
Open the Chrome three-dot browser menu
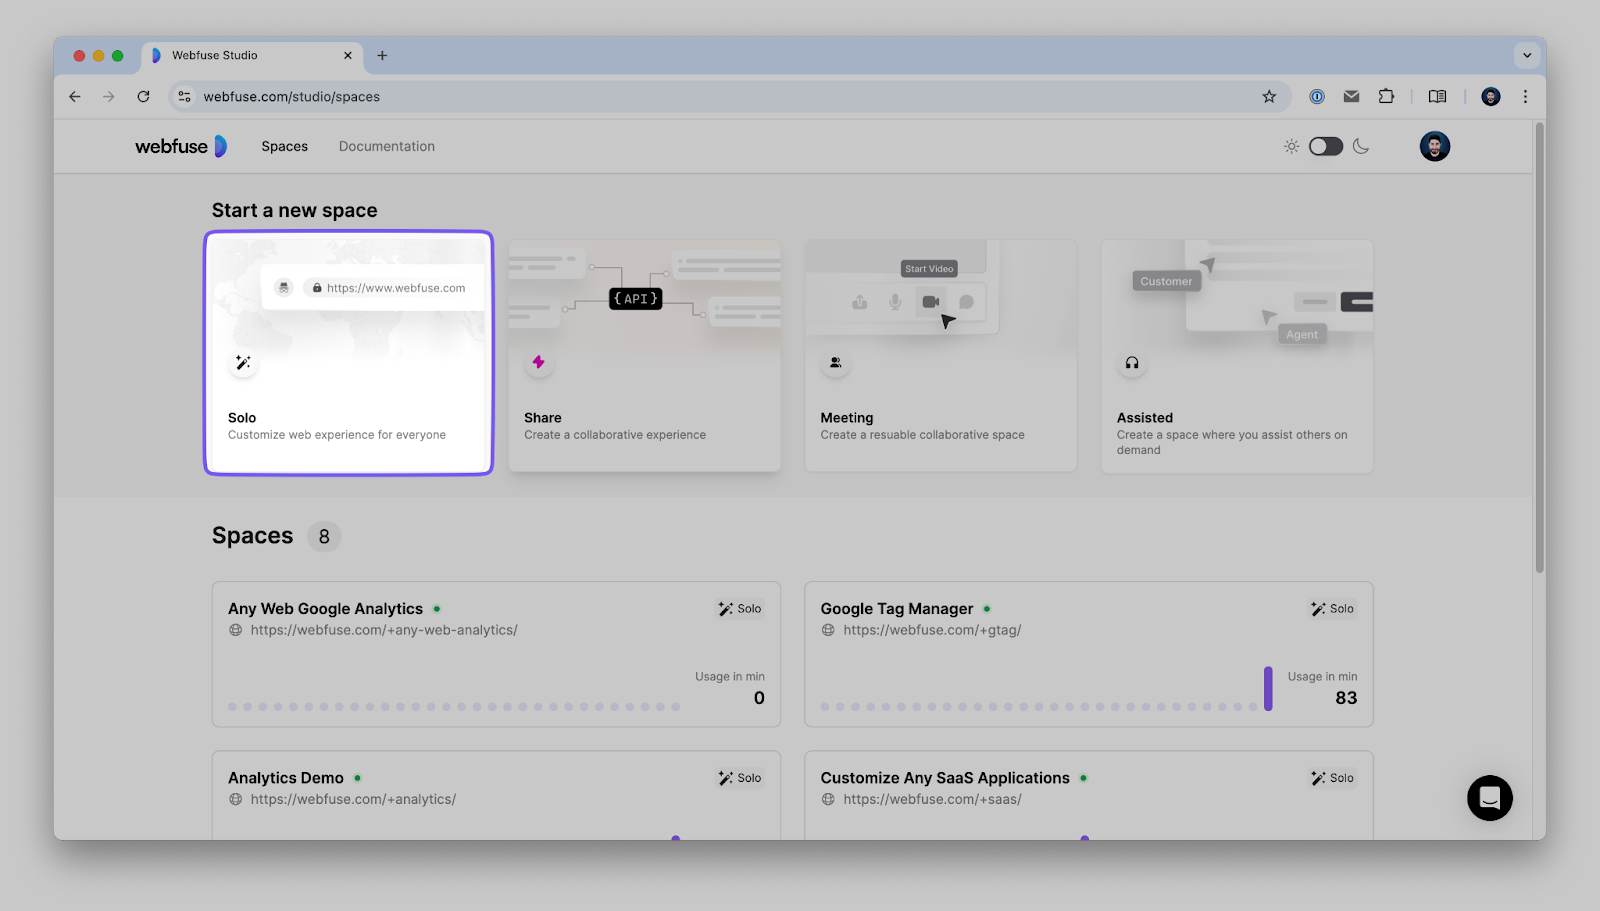(1525, 96)
